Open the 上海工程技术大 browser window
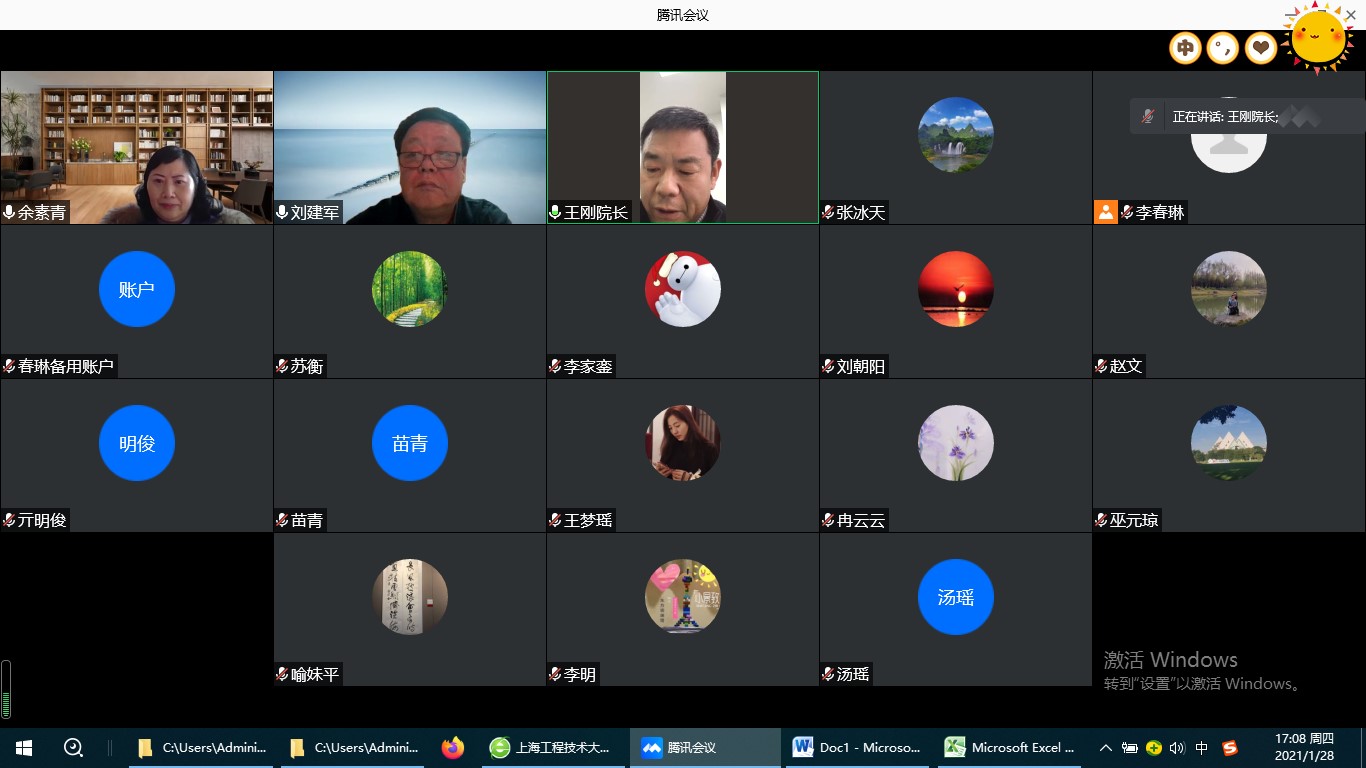 click(x=551, y=747)
